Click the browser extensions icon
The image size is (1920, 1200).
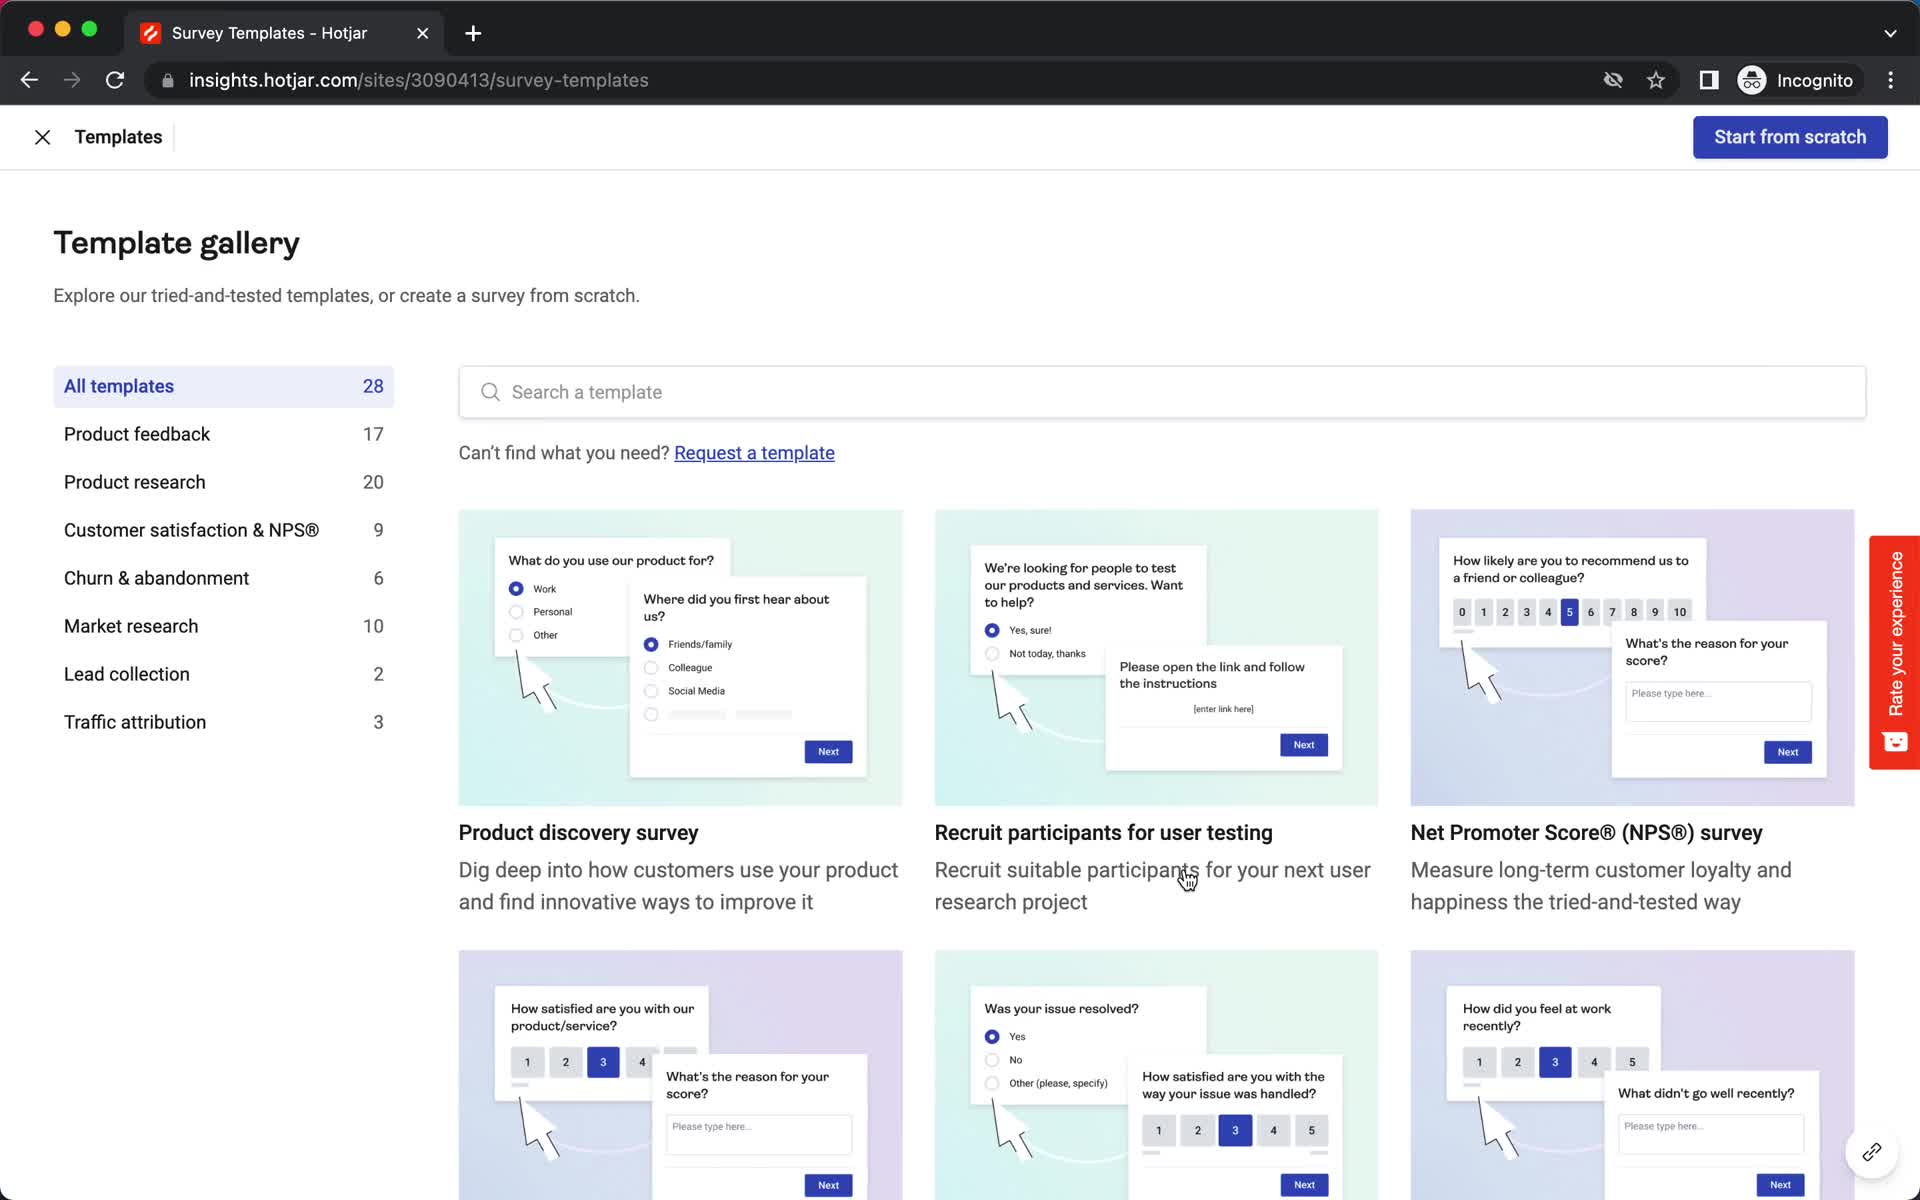[x=1707, y=79]
